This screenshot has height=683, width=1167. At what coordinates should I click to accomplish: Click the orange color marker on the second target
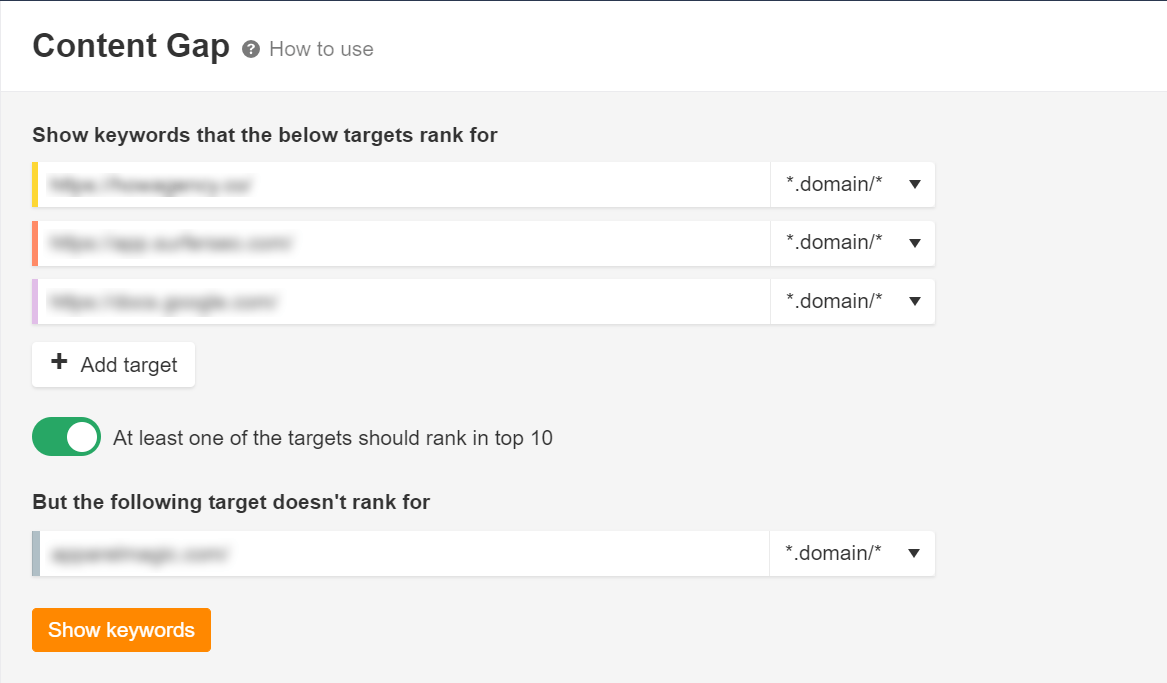click(35, 243)
